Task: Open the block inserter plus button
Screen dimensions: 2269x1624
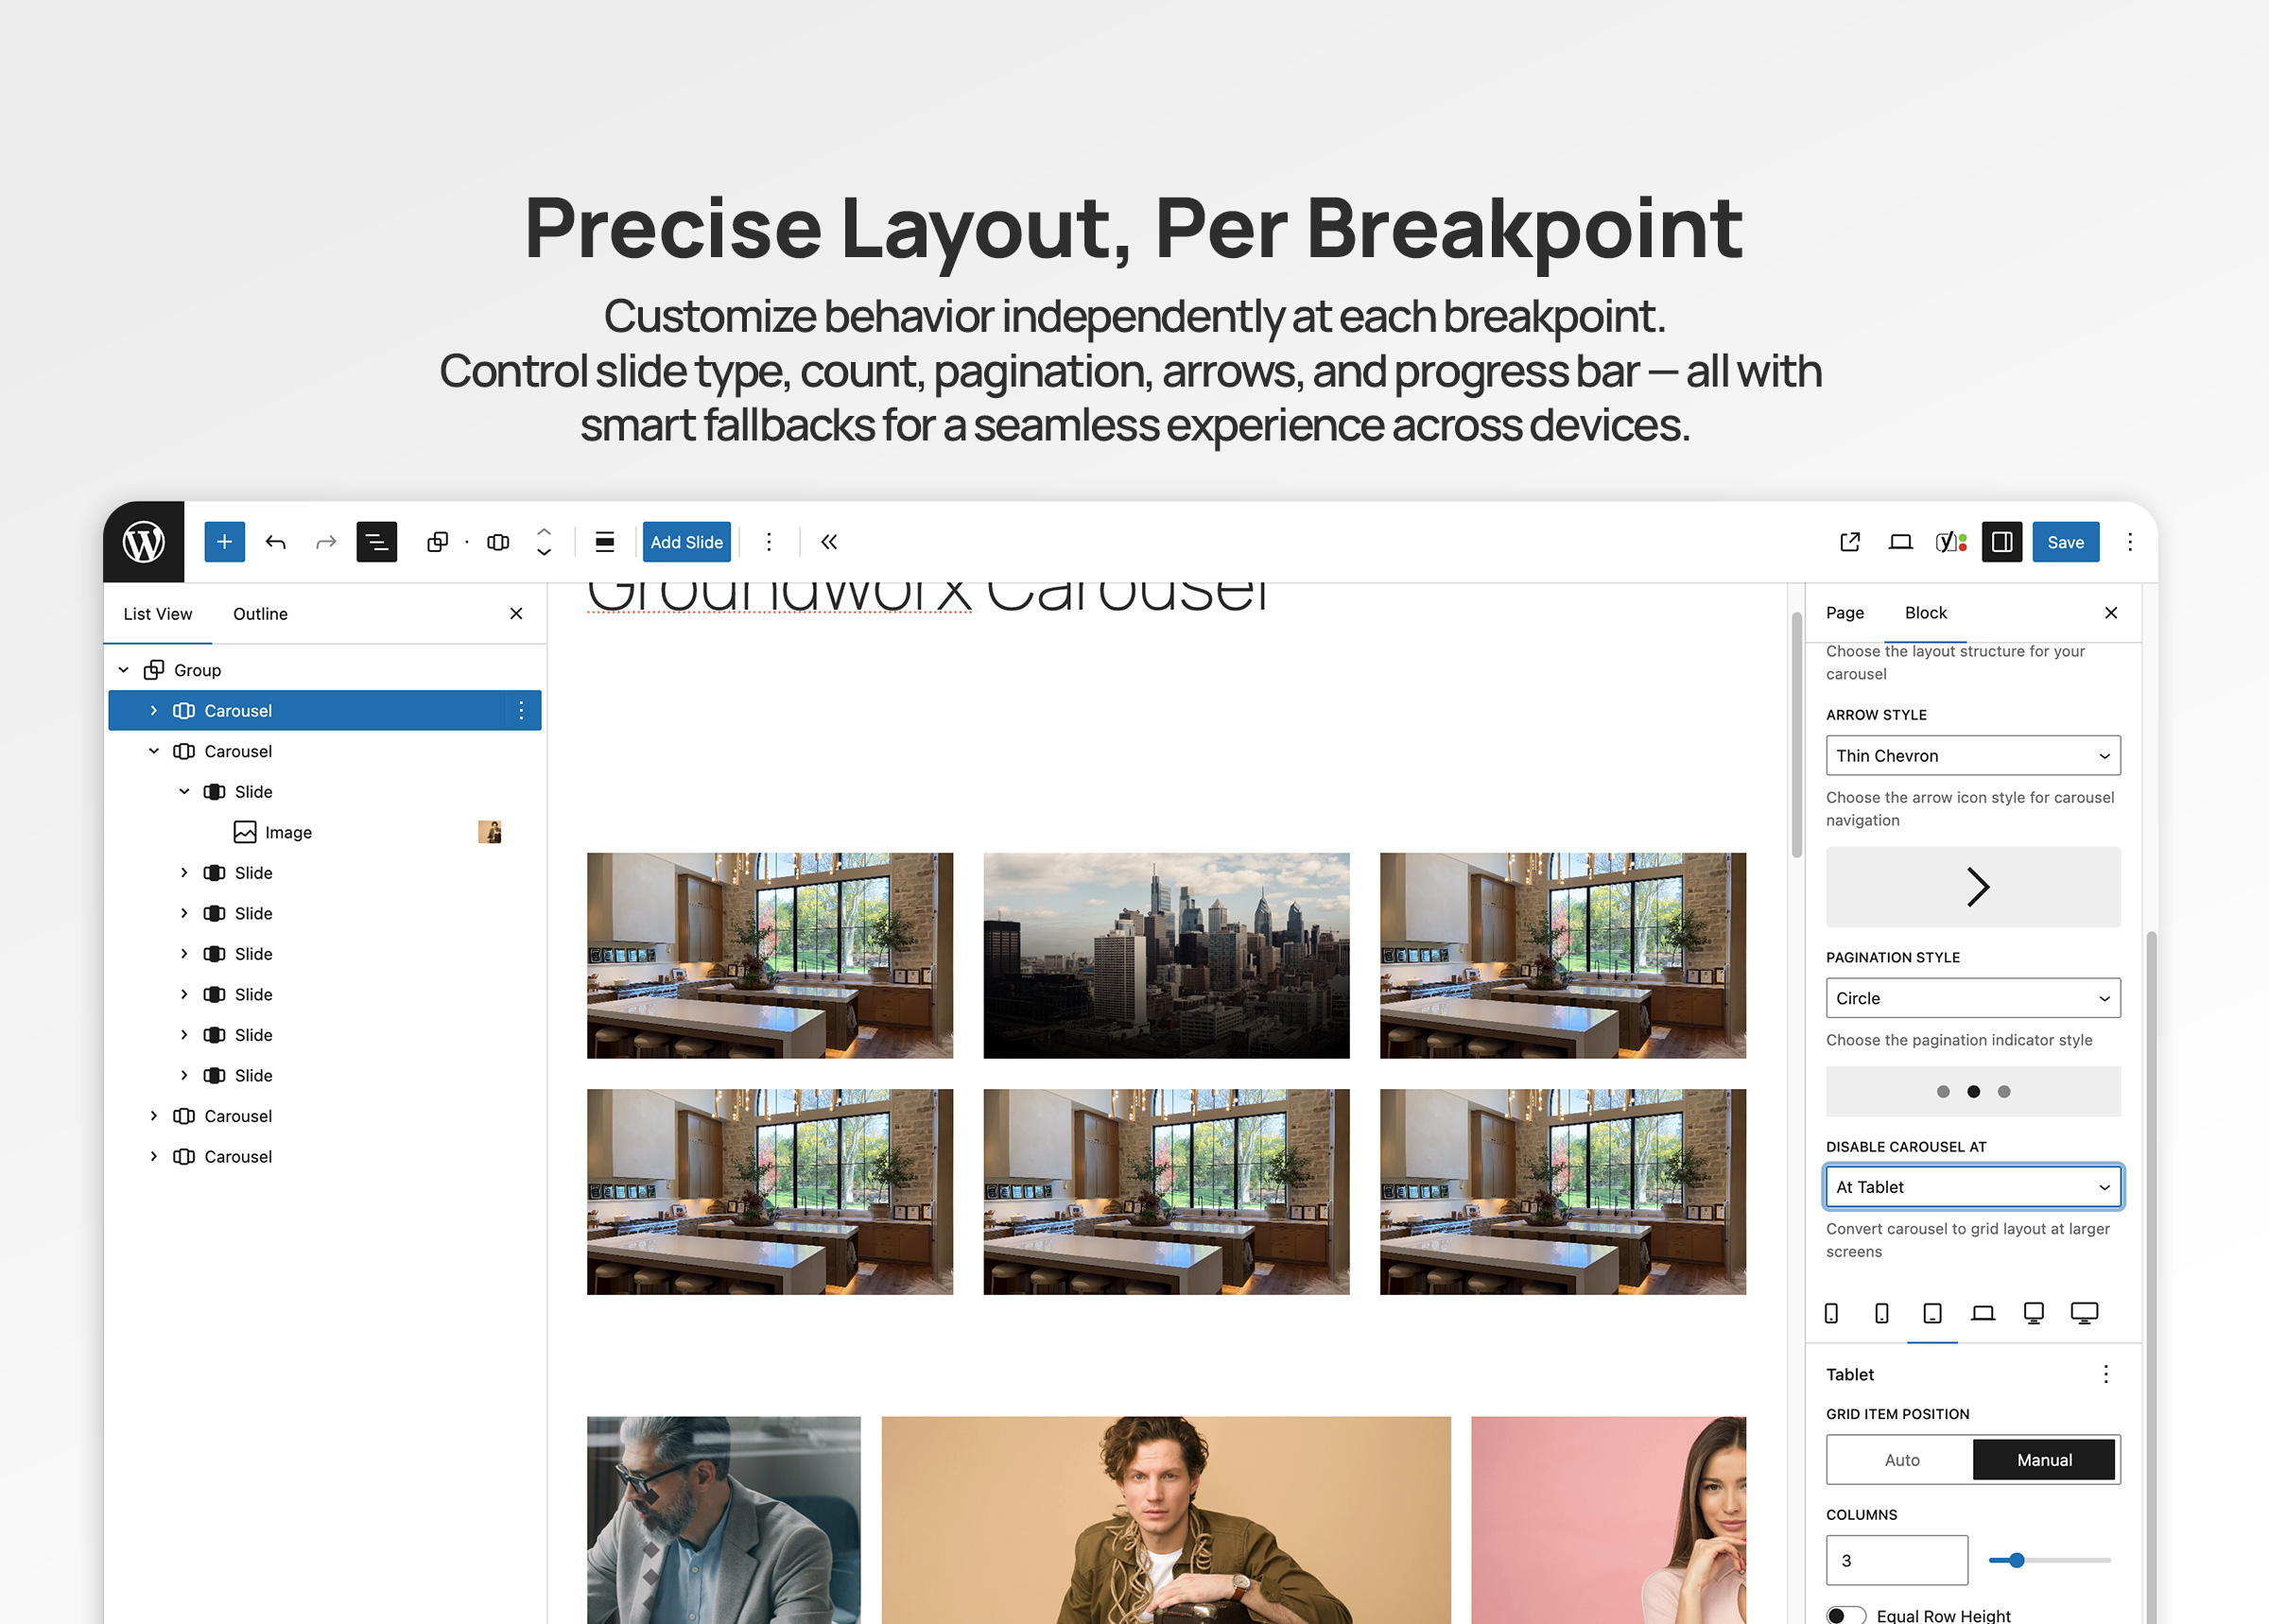Action: click(224, 542)
